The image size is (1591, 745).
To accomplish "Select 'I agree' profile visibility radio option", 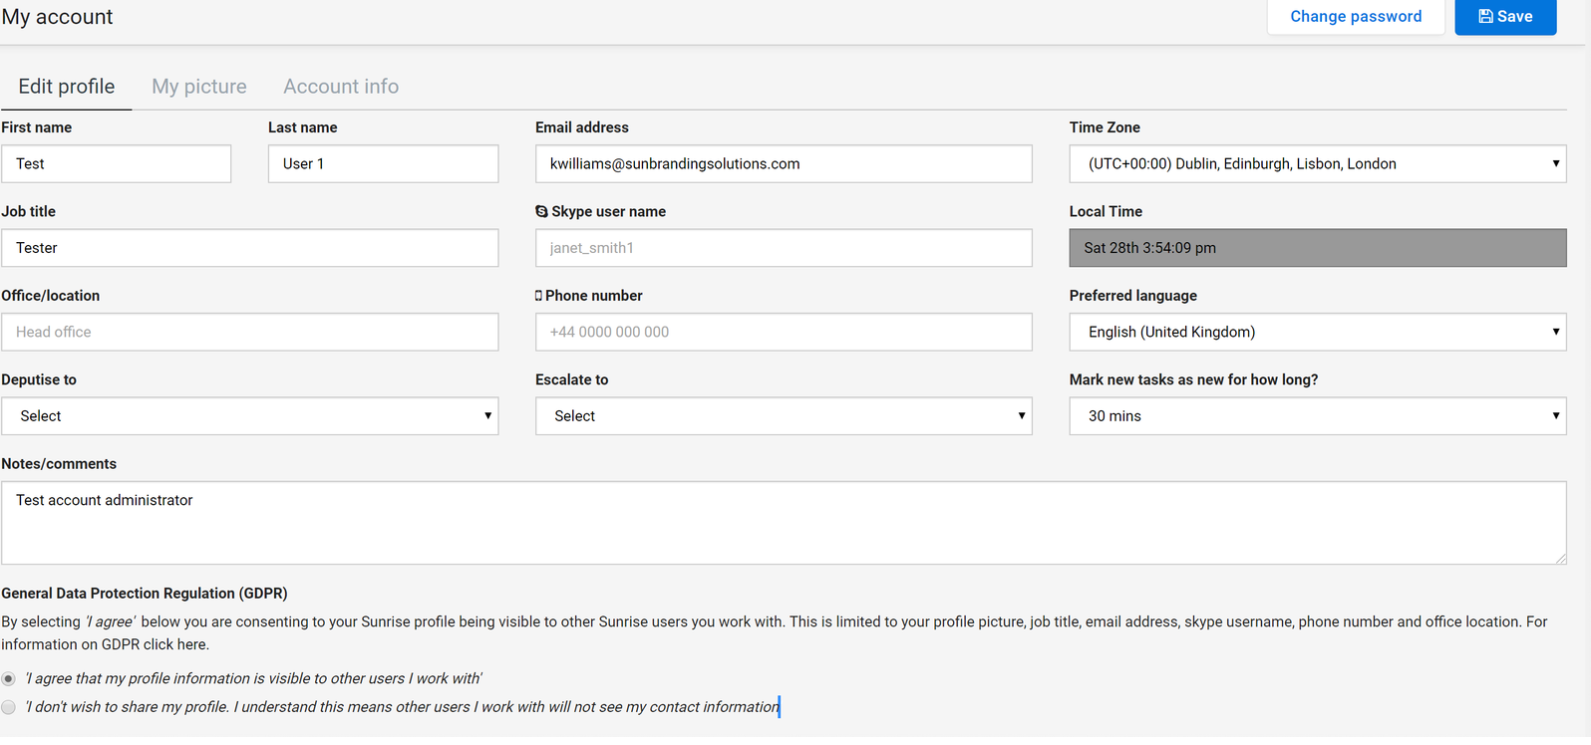I will pyautogui.click(x=9, y=679).
